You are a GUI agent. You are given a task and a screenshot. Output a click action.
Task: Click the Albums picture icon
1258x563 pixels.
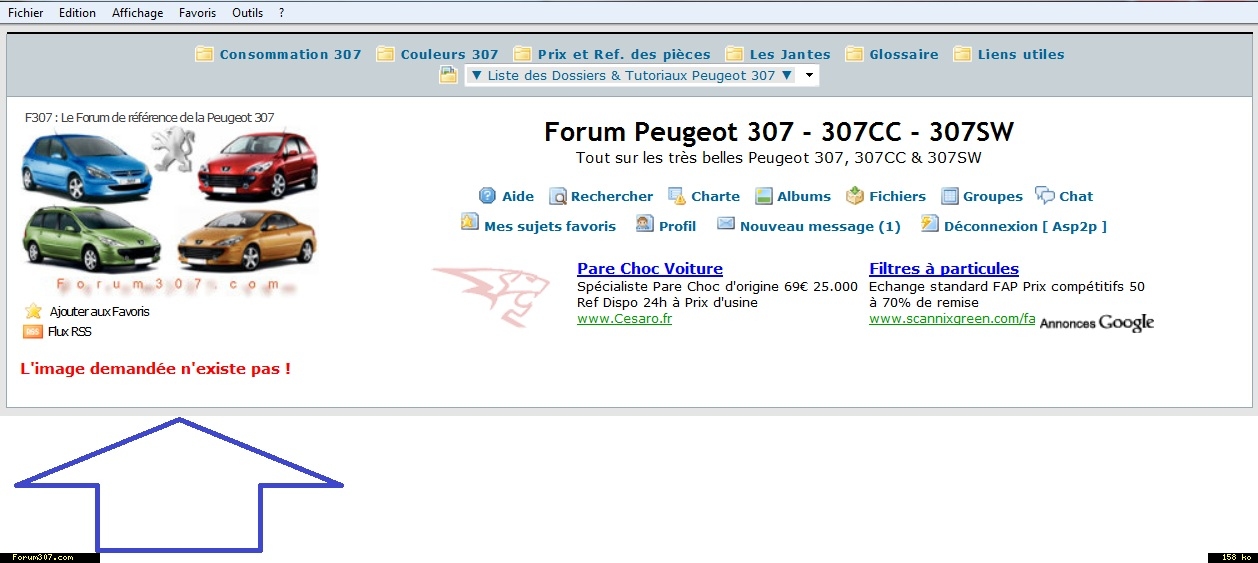[764, 196]
